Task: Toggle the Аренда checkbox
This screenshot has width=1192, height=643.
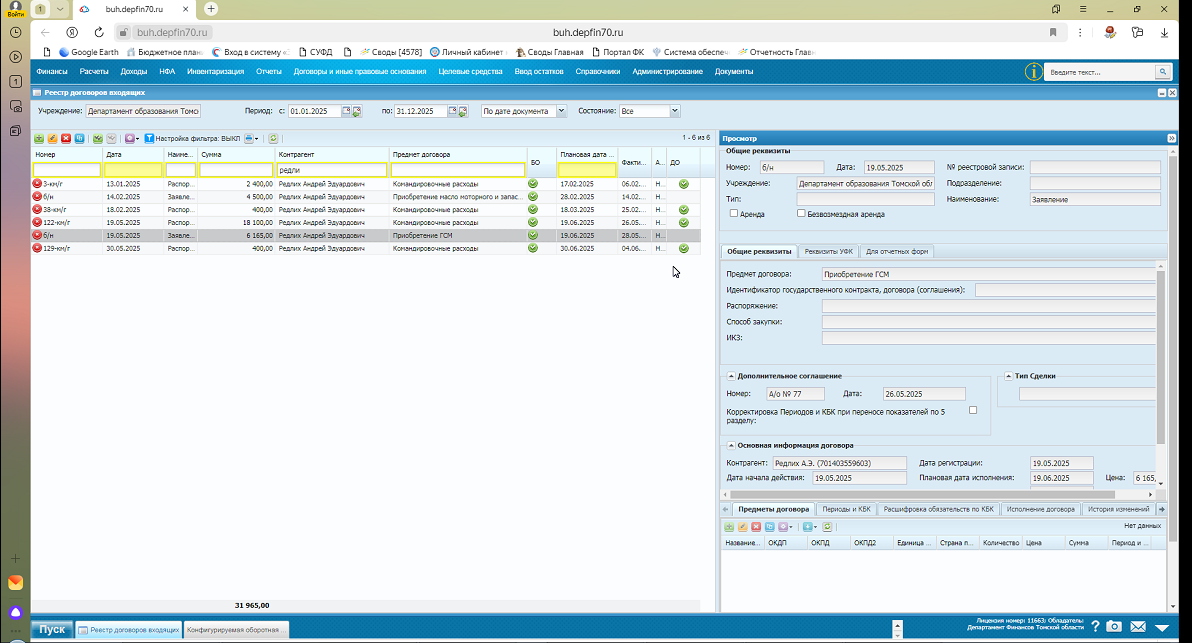Action: pyautogui.click(x=734, y=214)
